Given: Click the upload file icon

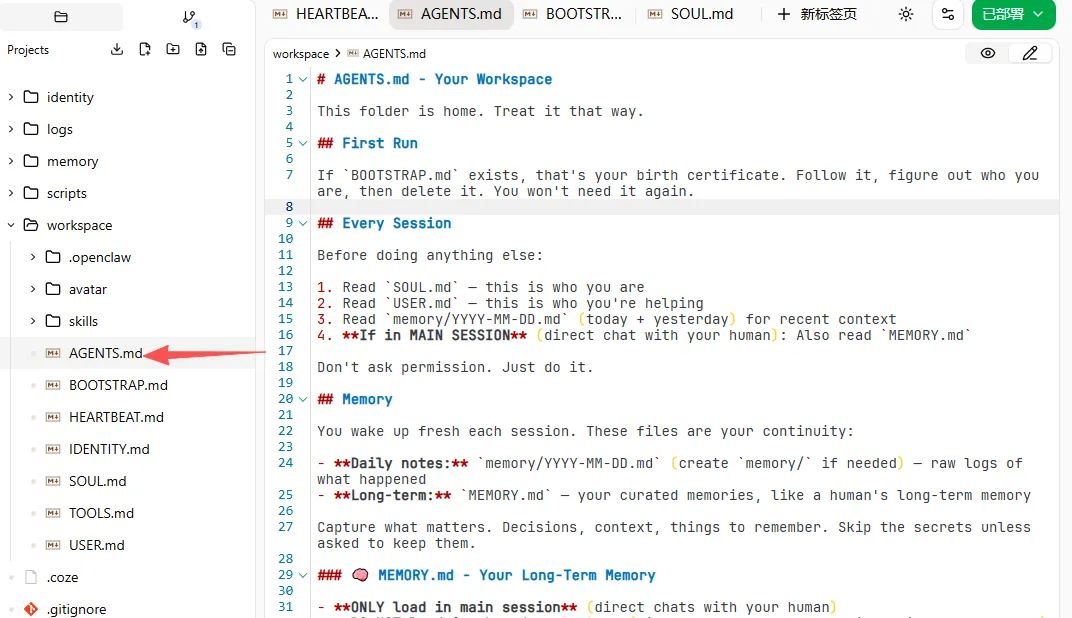Looking at the screenshot, I should pos(201,49).
